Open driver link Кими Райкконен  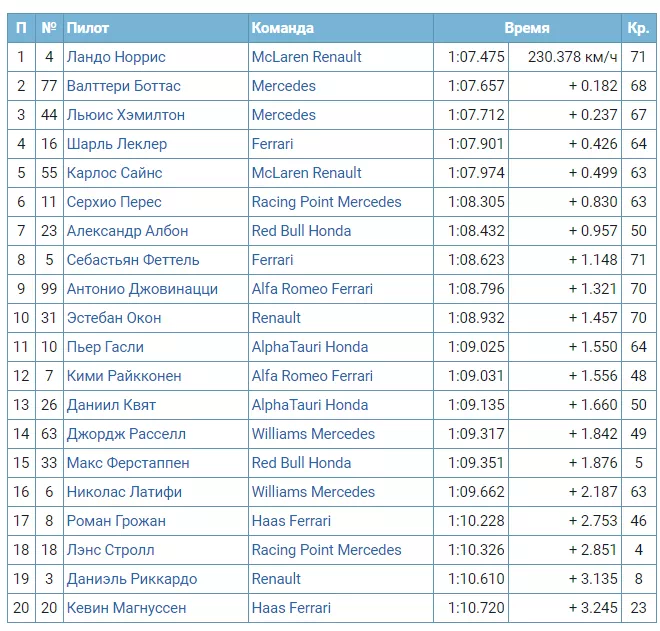click(x=124, y=376)
